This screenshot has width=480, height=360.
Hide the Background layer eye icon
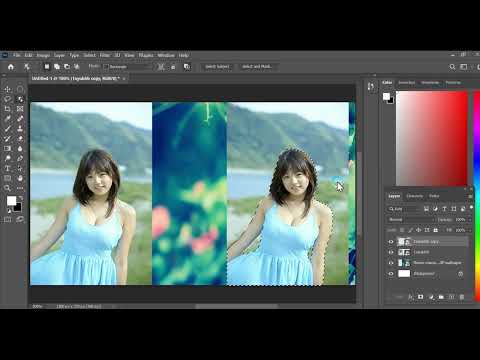coord(391,274)
